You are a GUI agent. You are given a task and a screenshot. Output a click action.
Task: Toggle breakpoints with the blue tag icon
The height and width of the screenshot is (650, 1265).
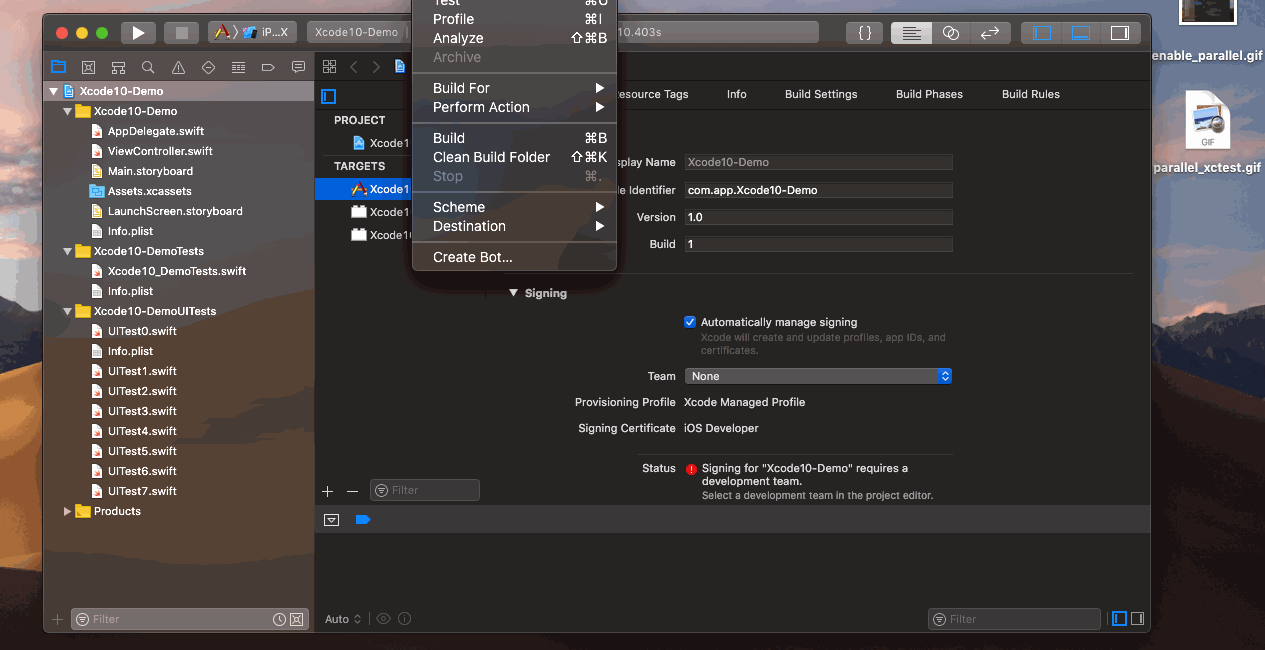tap(362, 520)
